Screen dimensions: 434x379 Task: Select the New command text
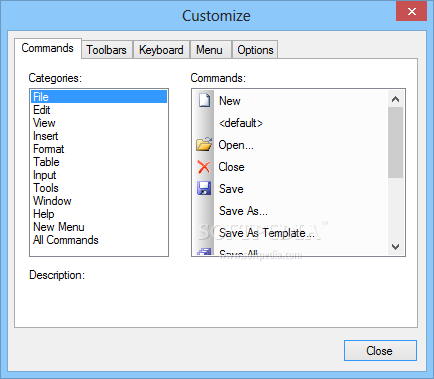click(x=230, y=101)
